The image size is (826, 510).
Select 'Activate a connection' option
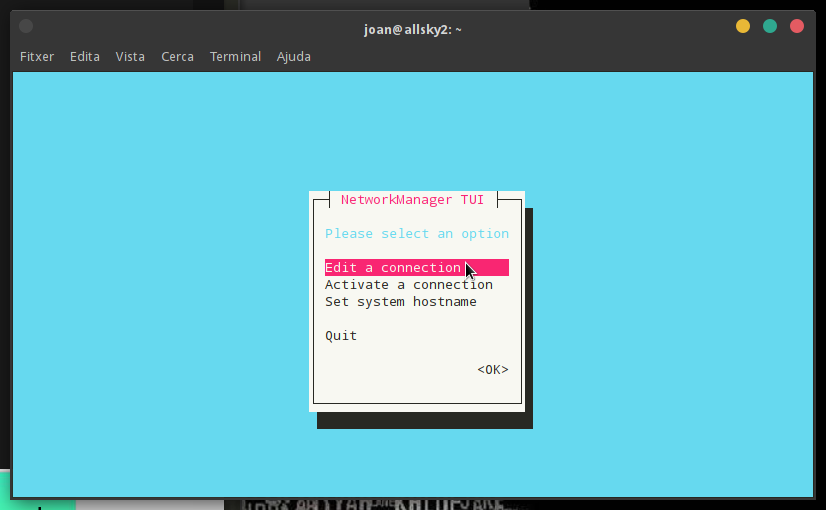[x=409, y=285]
